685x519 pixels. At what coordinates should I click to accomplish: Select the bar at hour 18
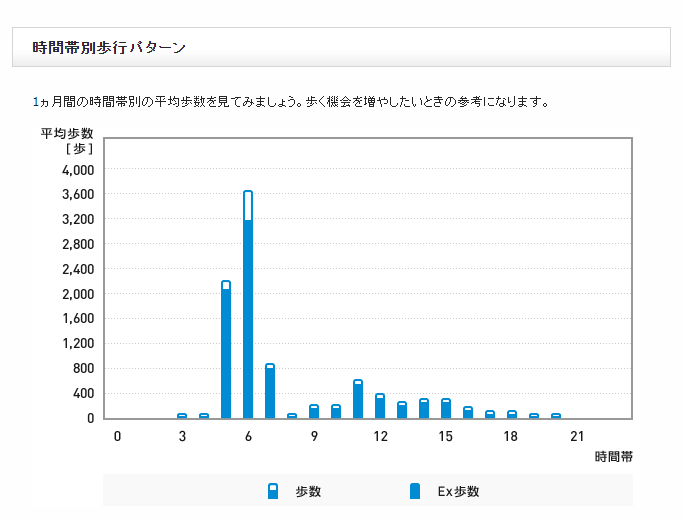[x=512, y=415]
